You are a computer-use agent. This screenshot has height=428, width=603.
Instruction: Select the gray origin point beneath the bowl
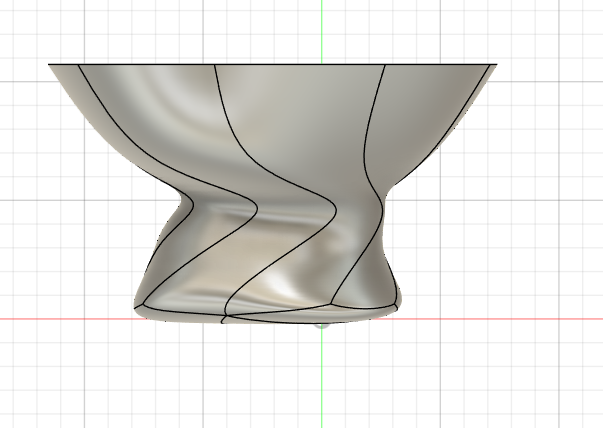[x=321, y=326]
